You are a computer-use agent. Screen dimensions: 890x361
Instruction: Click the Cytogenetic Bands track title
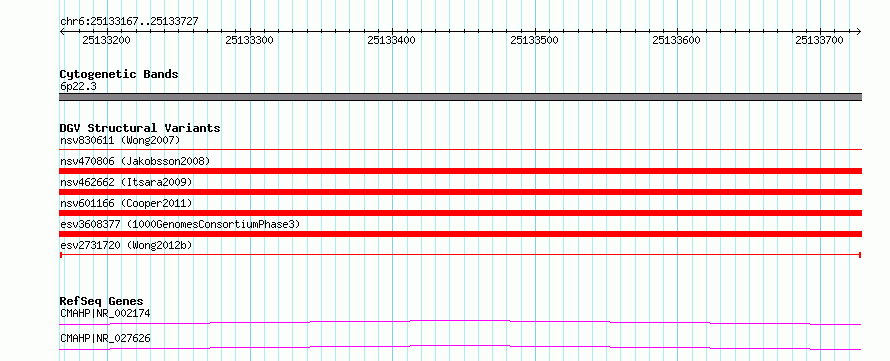click(x=119, y=74)
